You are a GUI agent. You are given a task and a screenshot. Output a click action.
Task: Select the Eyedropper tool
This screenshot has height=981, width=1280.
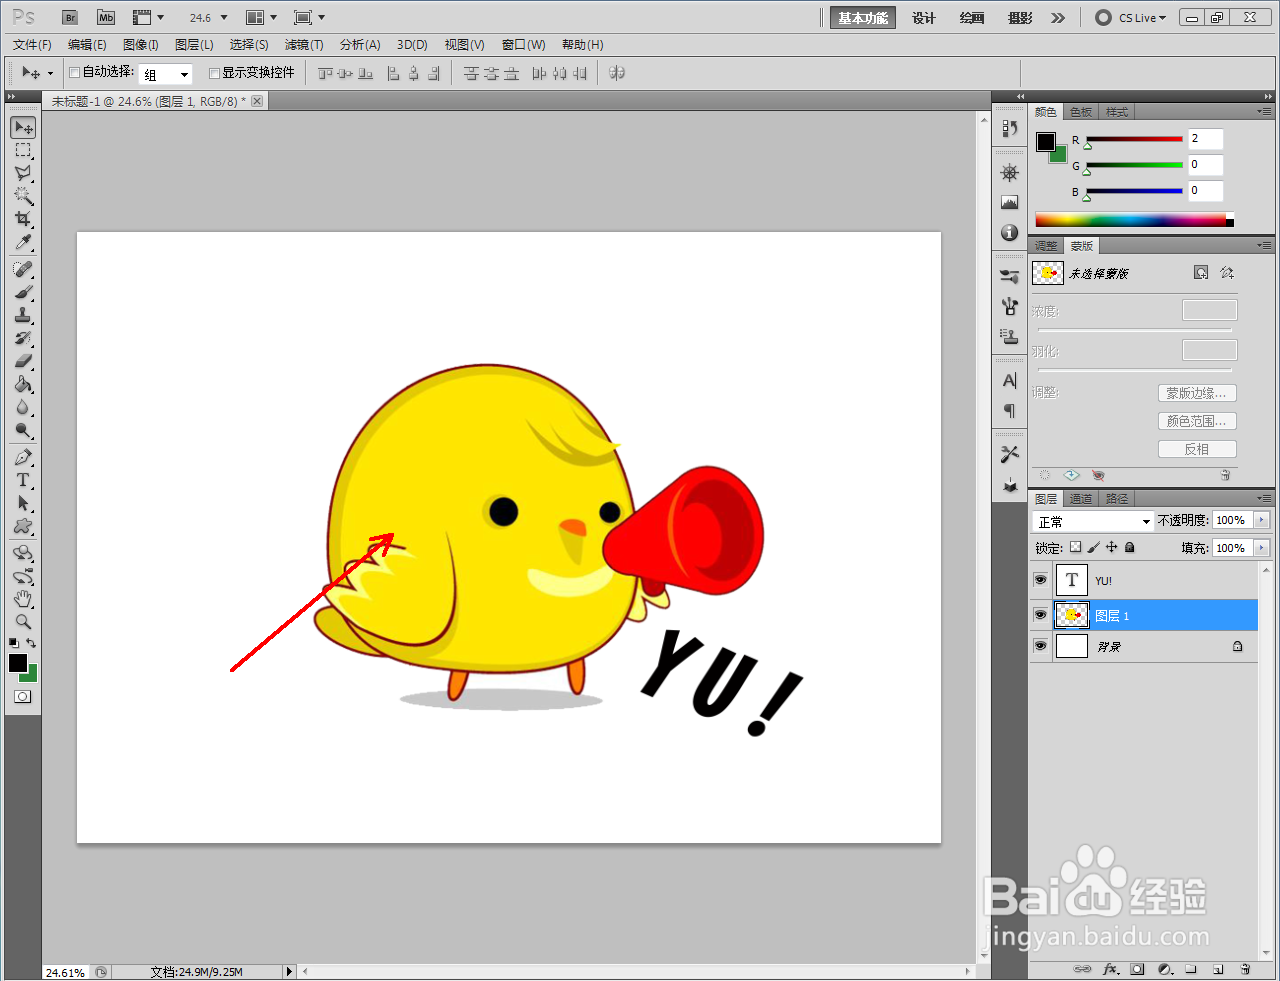coord(23,242)
